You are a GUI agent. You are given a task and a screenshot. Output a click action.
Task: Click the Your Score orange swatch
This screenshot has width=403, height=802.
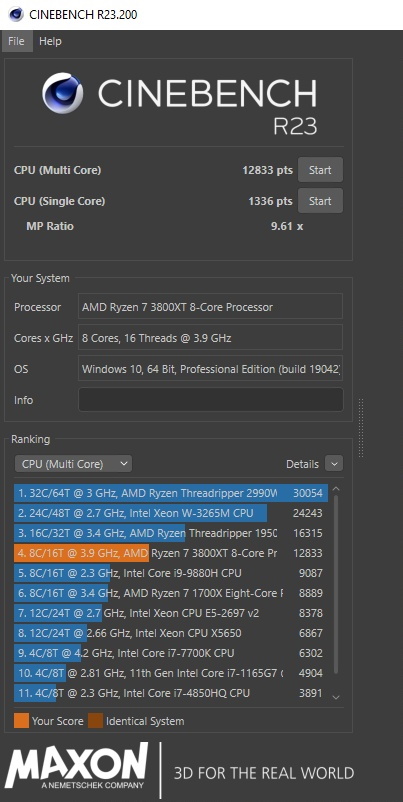click(x=21, y=721)
